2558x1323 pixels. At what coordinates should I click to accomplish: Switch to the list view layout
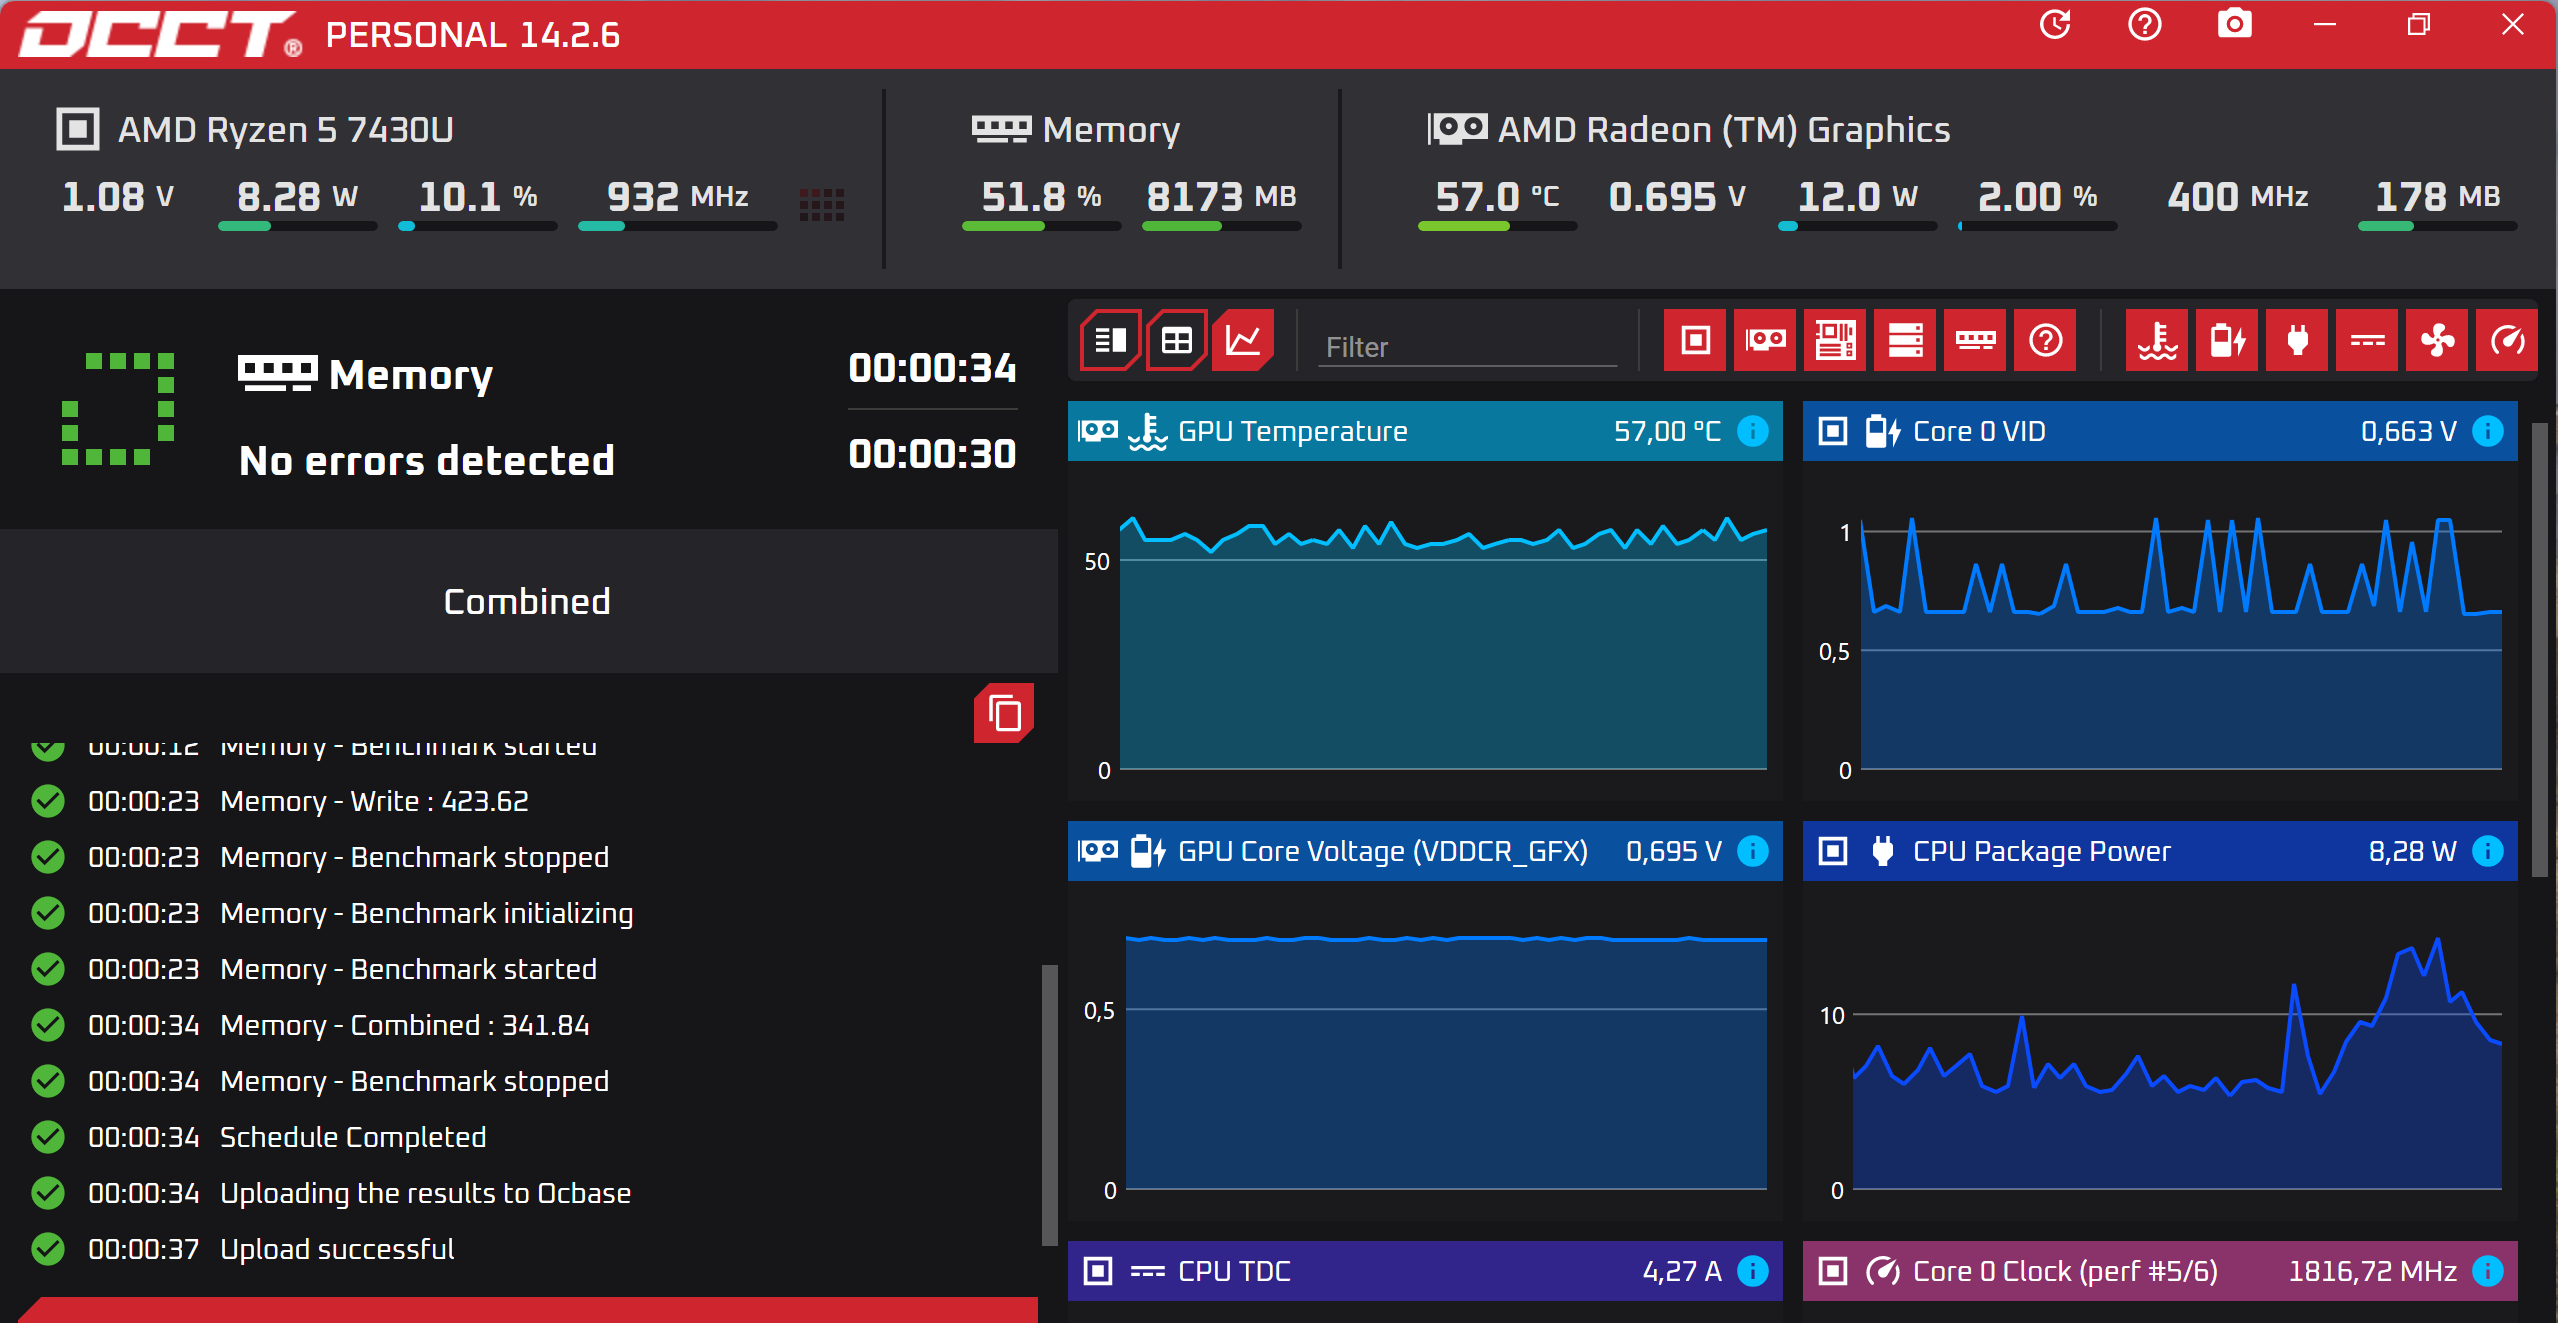(x=1110, y=341)
